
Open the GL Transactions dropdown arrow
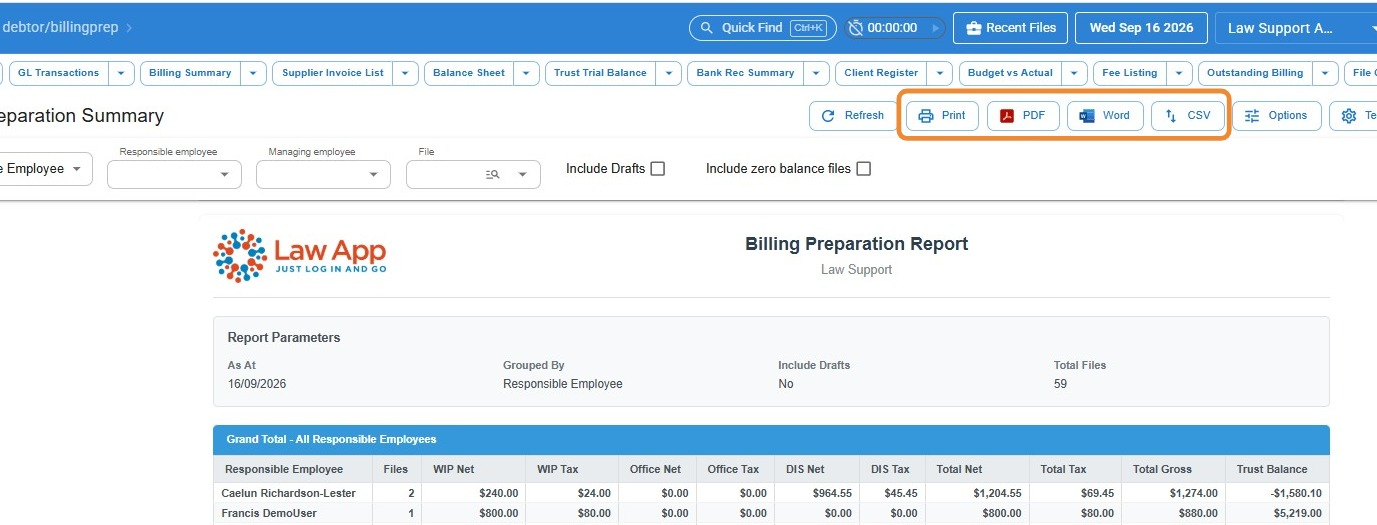pyautogui.click(x=121, y=73)
